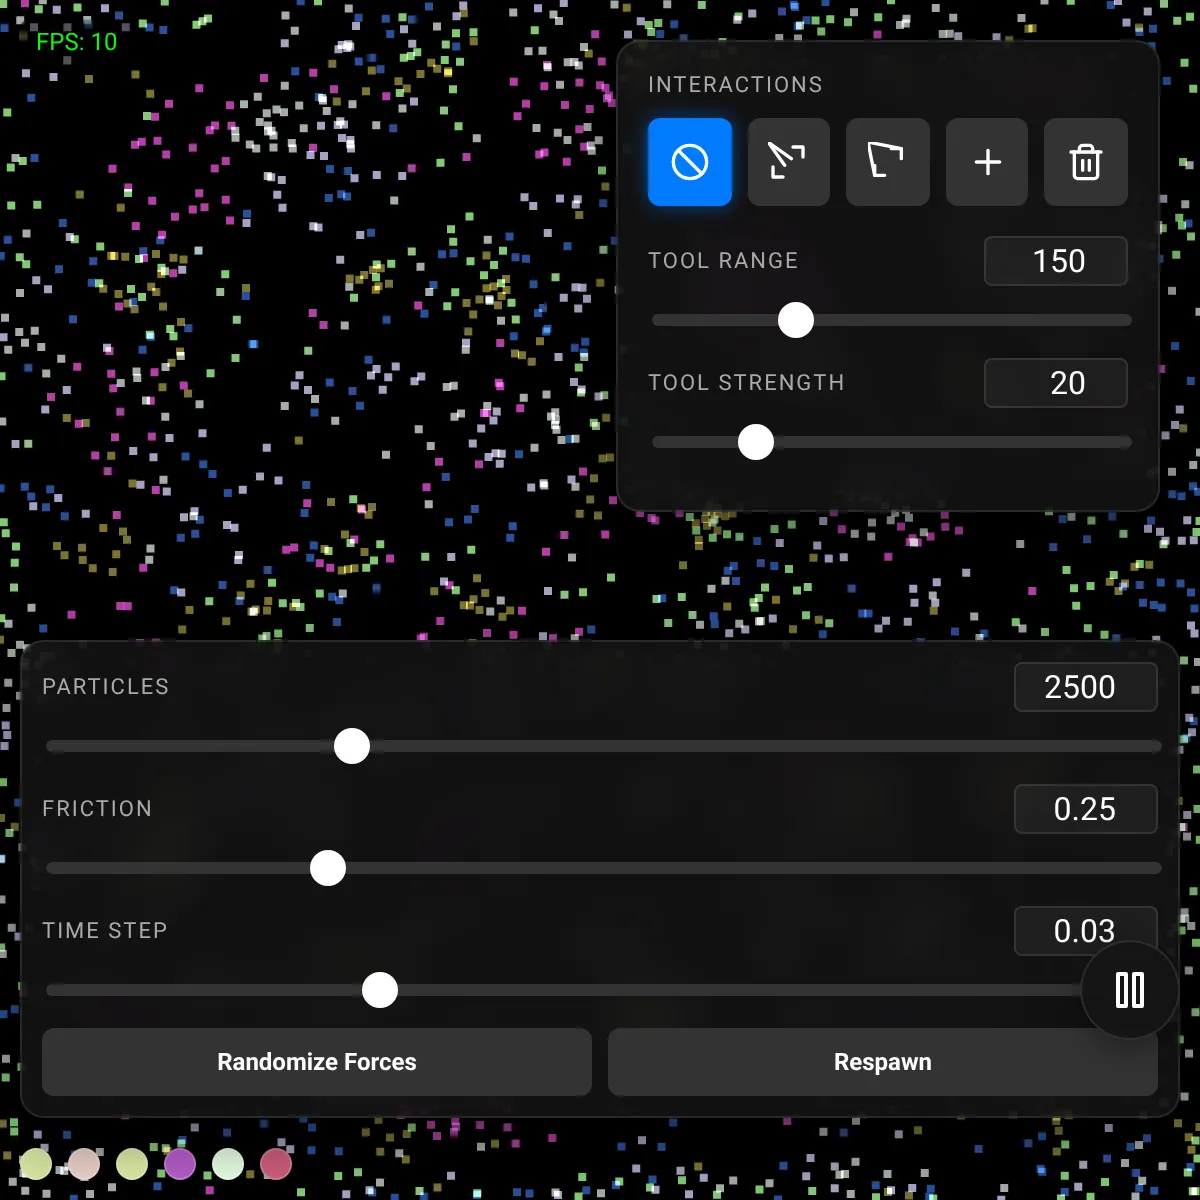
Task: Choose the plus add-particles tool
Action: click(x=987, y=162)
